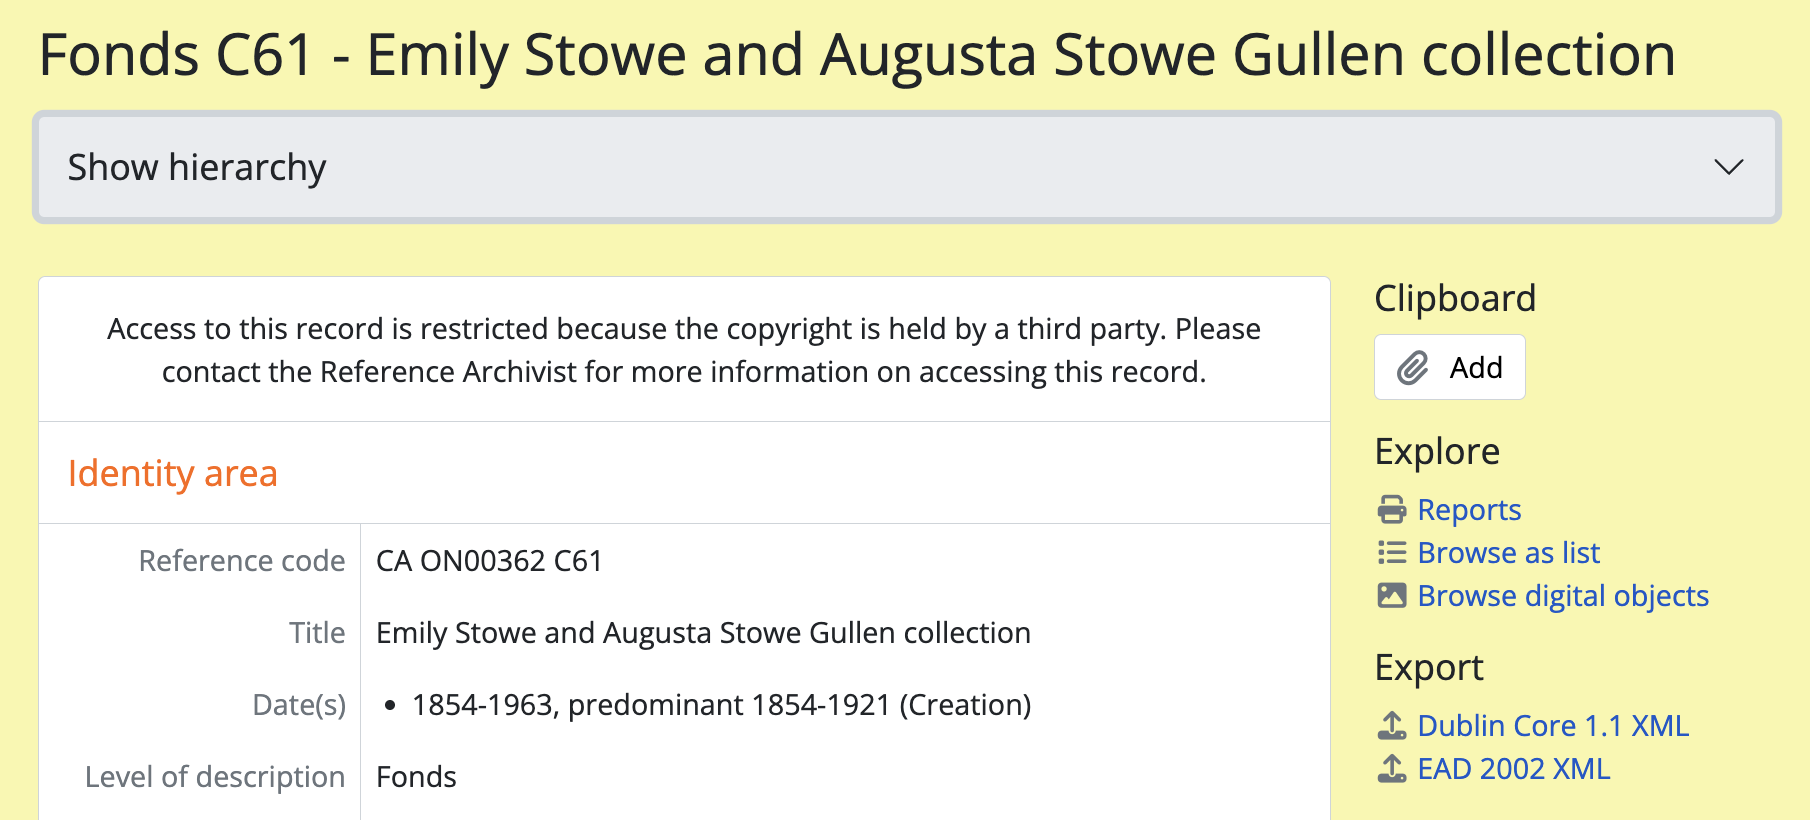Viewport: 1810px width, 820px height.
Task: Open the Browse as list link
Action: point(1508,553)
